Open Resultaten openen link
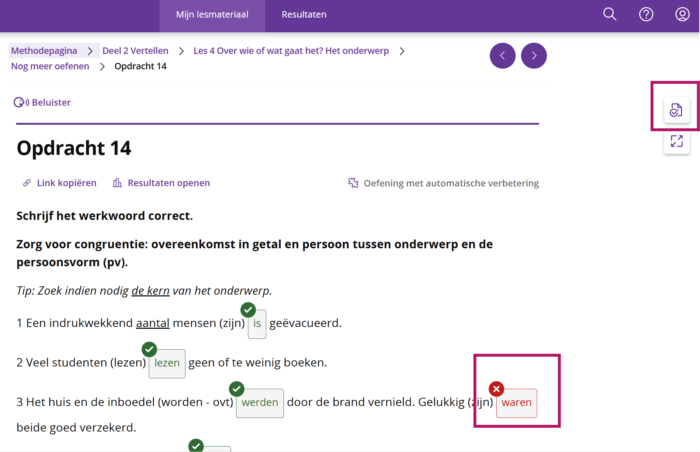The width and height of the screenshot is (700, 452). click(161, 183)
